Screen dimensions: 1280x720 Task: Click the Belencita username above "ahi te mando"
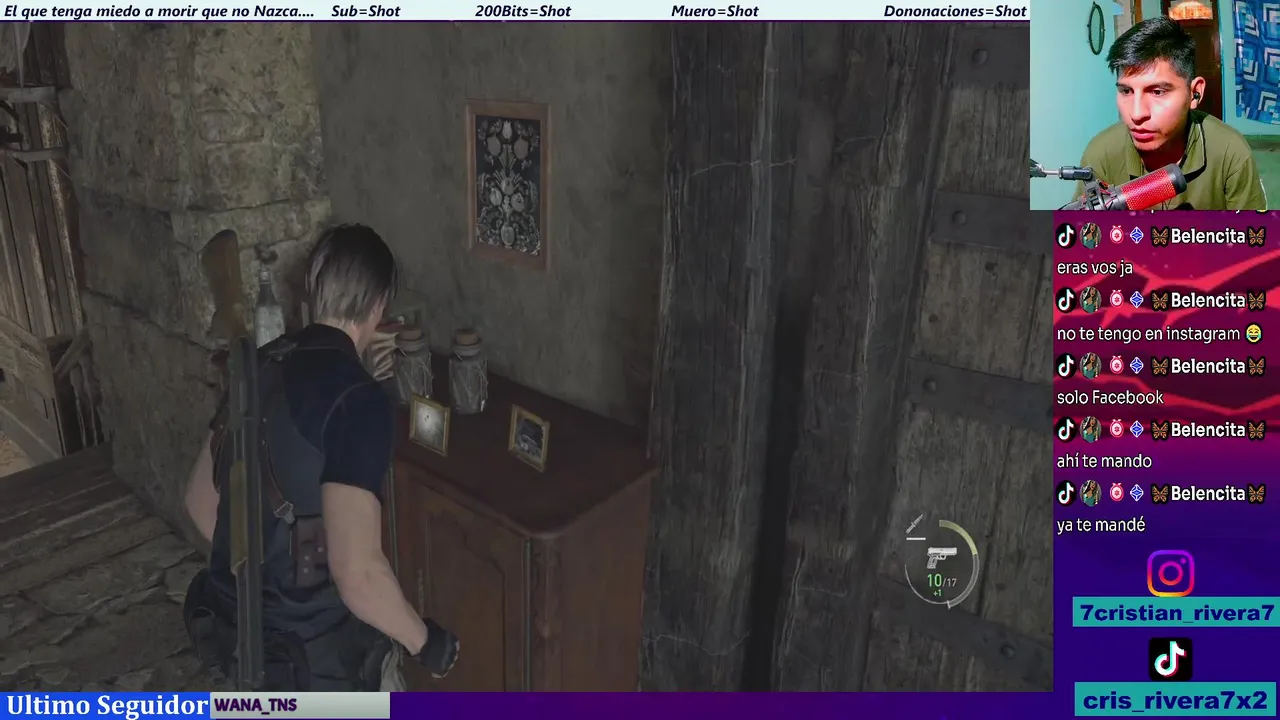tap(1208, 429)
